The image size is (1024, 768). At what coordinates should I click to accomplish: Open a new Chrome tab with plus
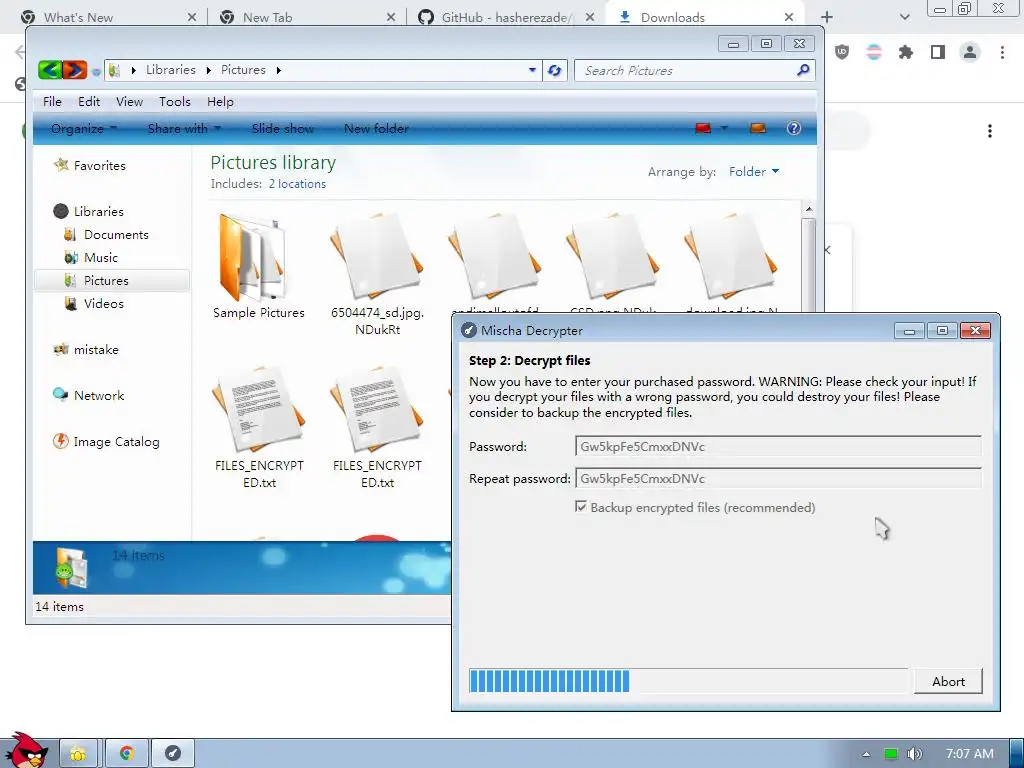(827, 17)
